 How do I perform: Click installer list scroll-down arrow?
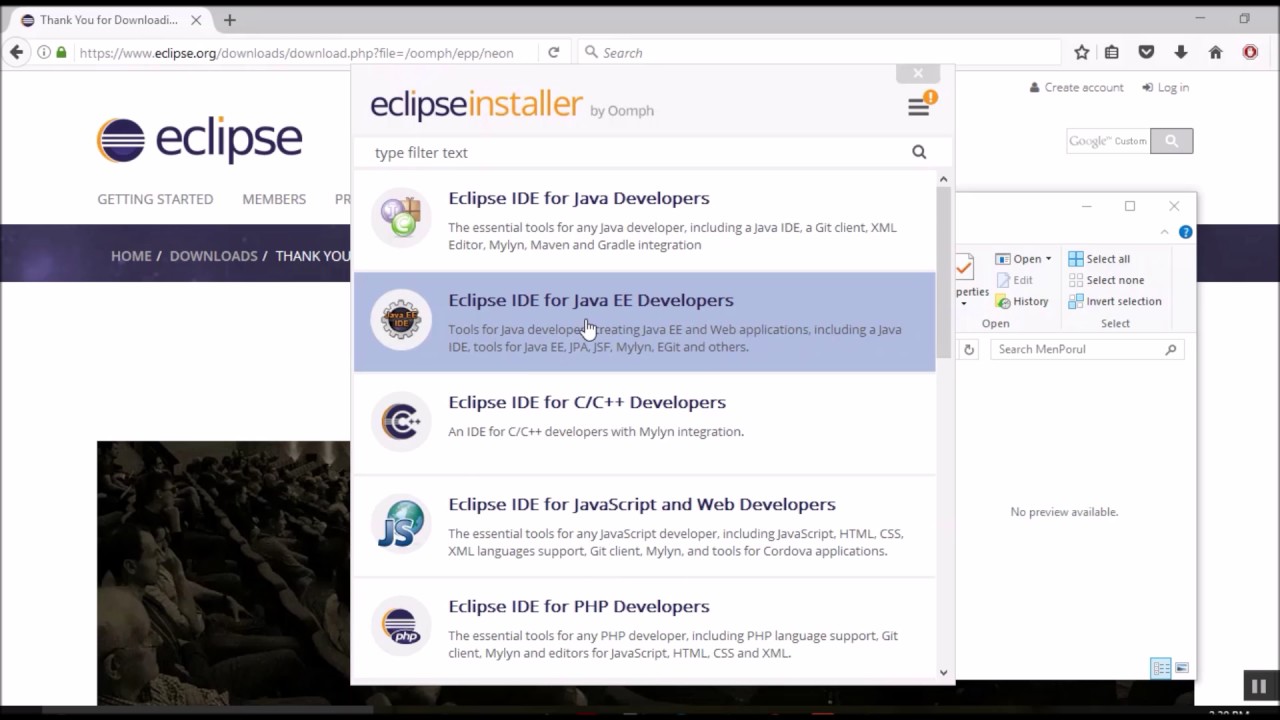point(943,672)
